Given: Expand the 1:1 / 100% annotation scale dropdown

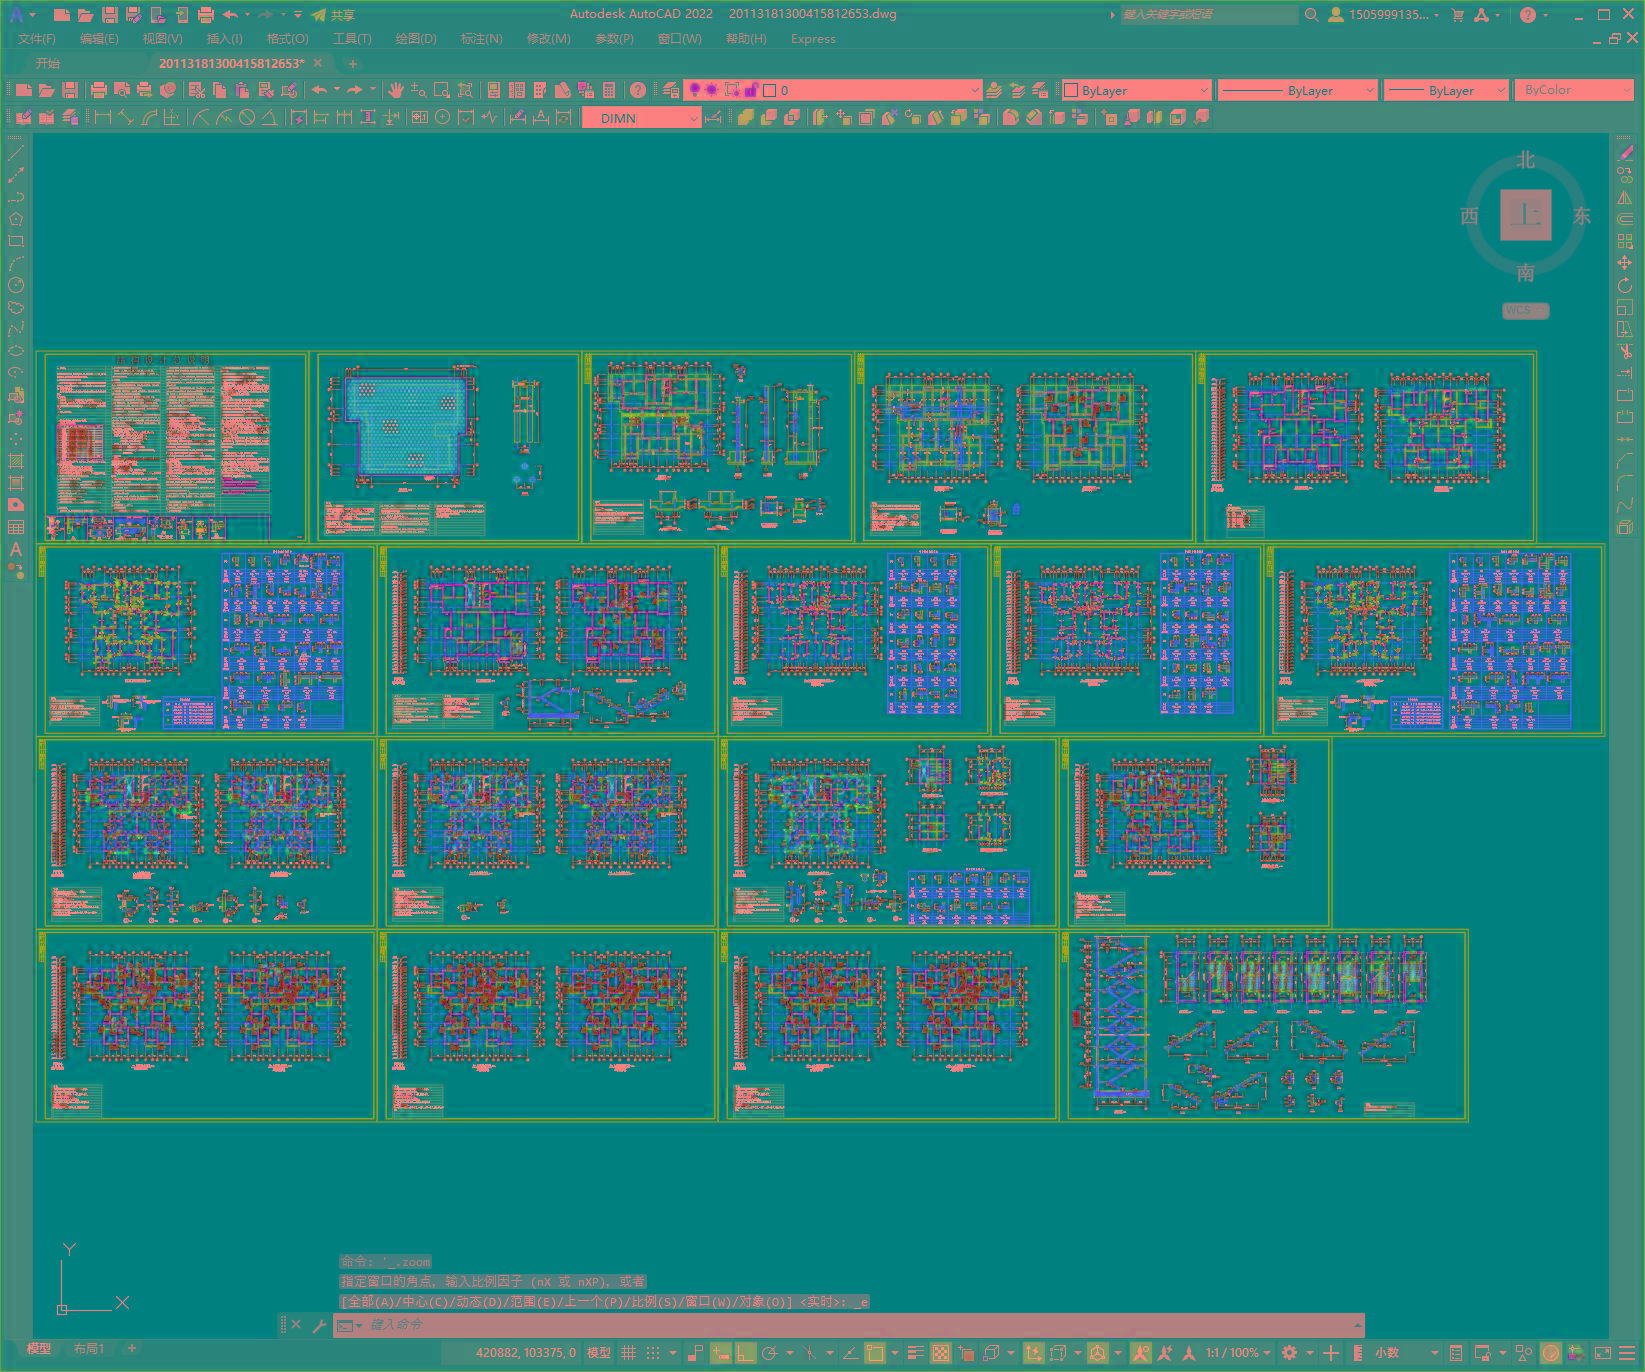Looking at the screenshot, I should (1238, 1353).
